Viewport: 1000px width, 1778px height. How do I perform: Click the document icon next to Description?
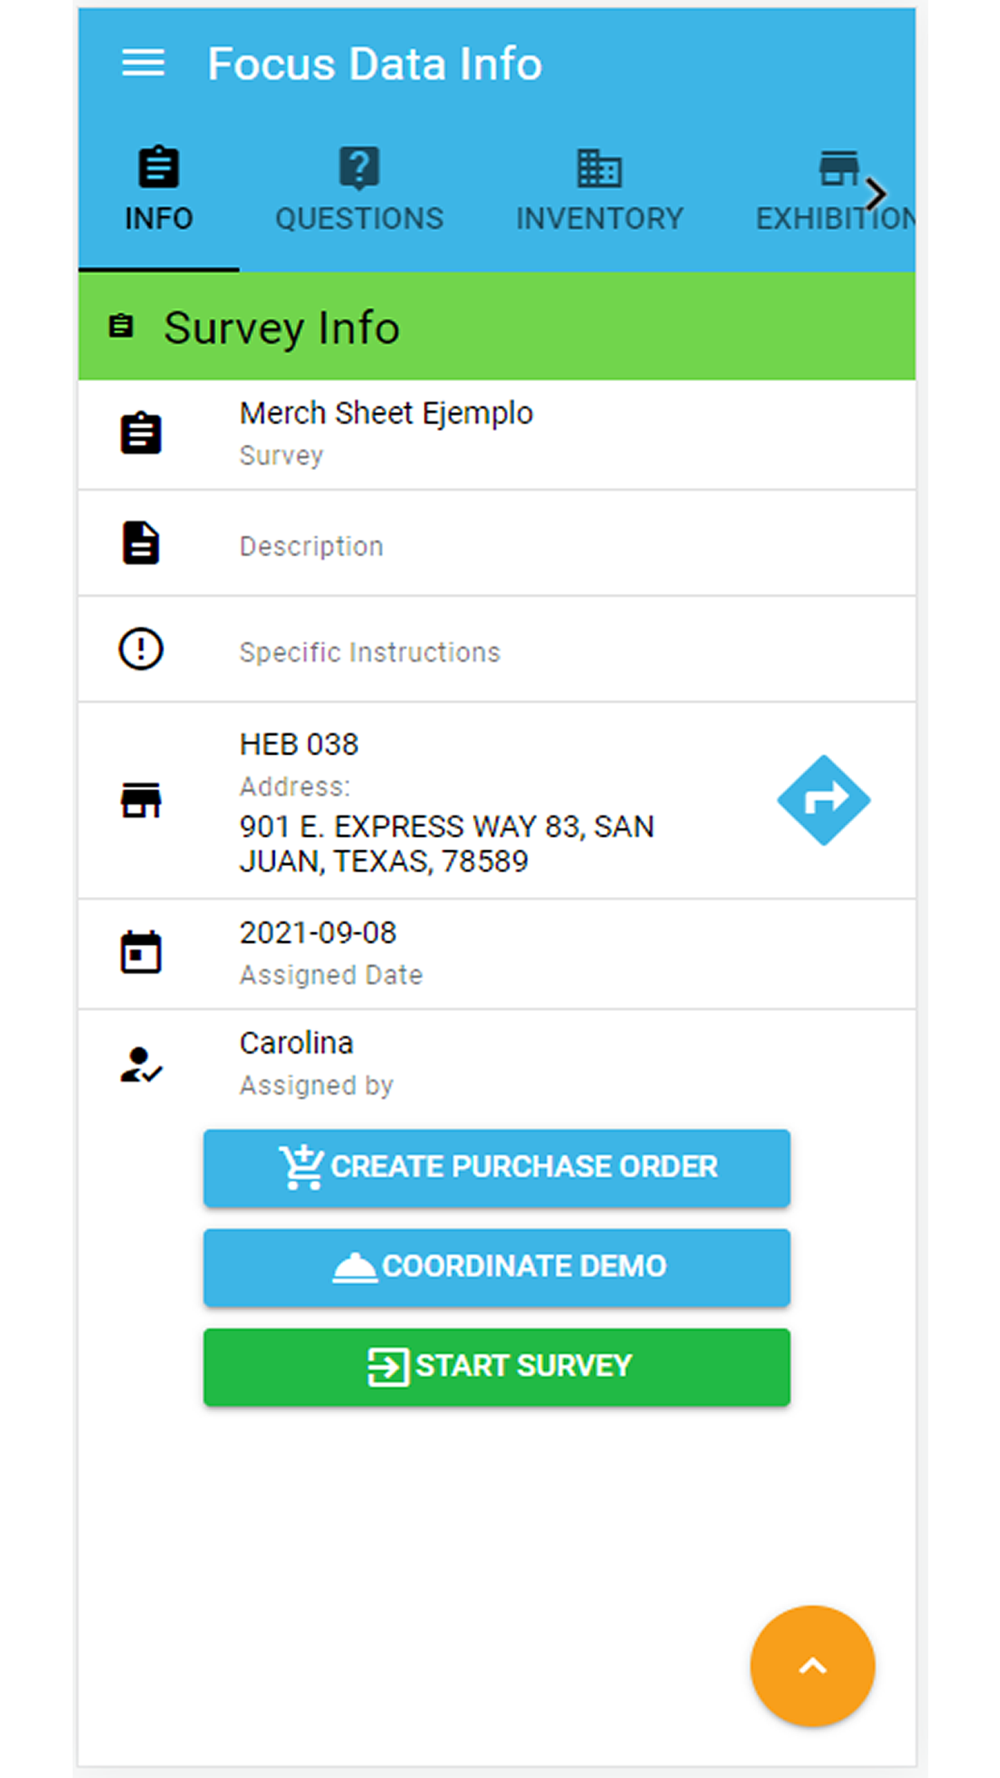[141, 544]
